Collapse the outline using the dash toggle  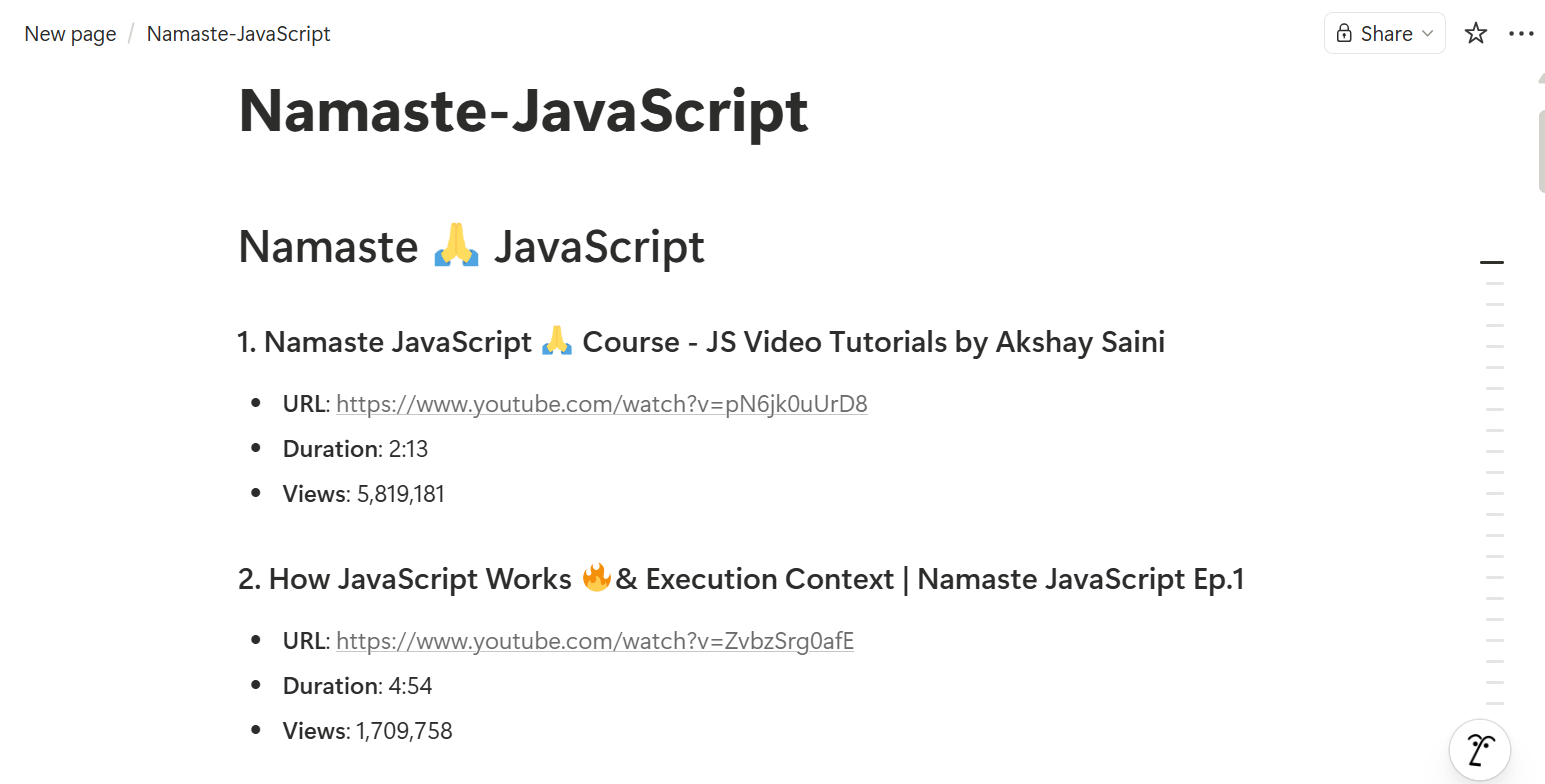(x=1492, y=261)
